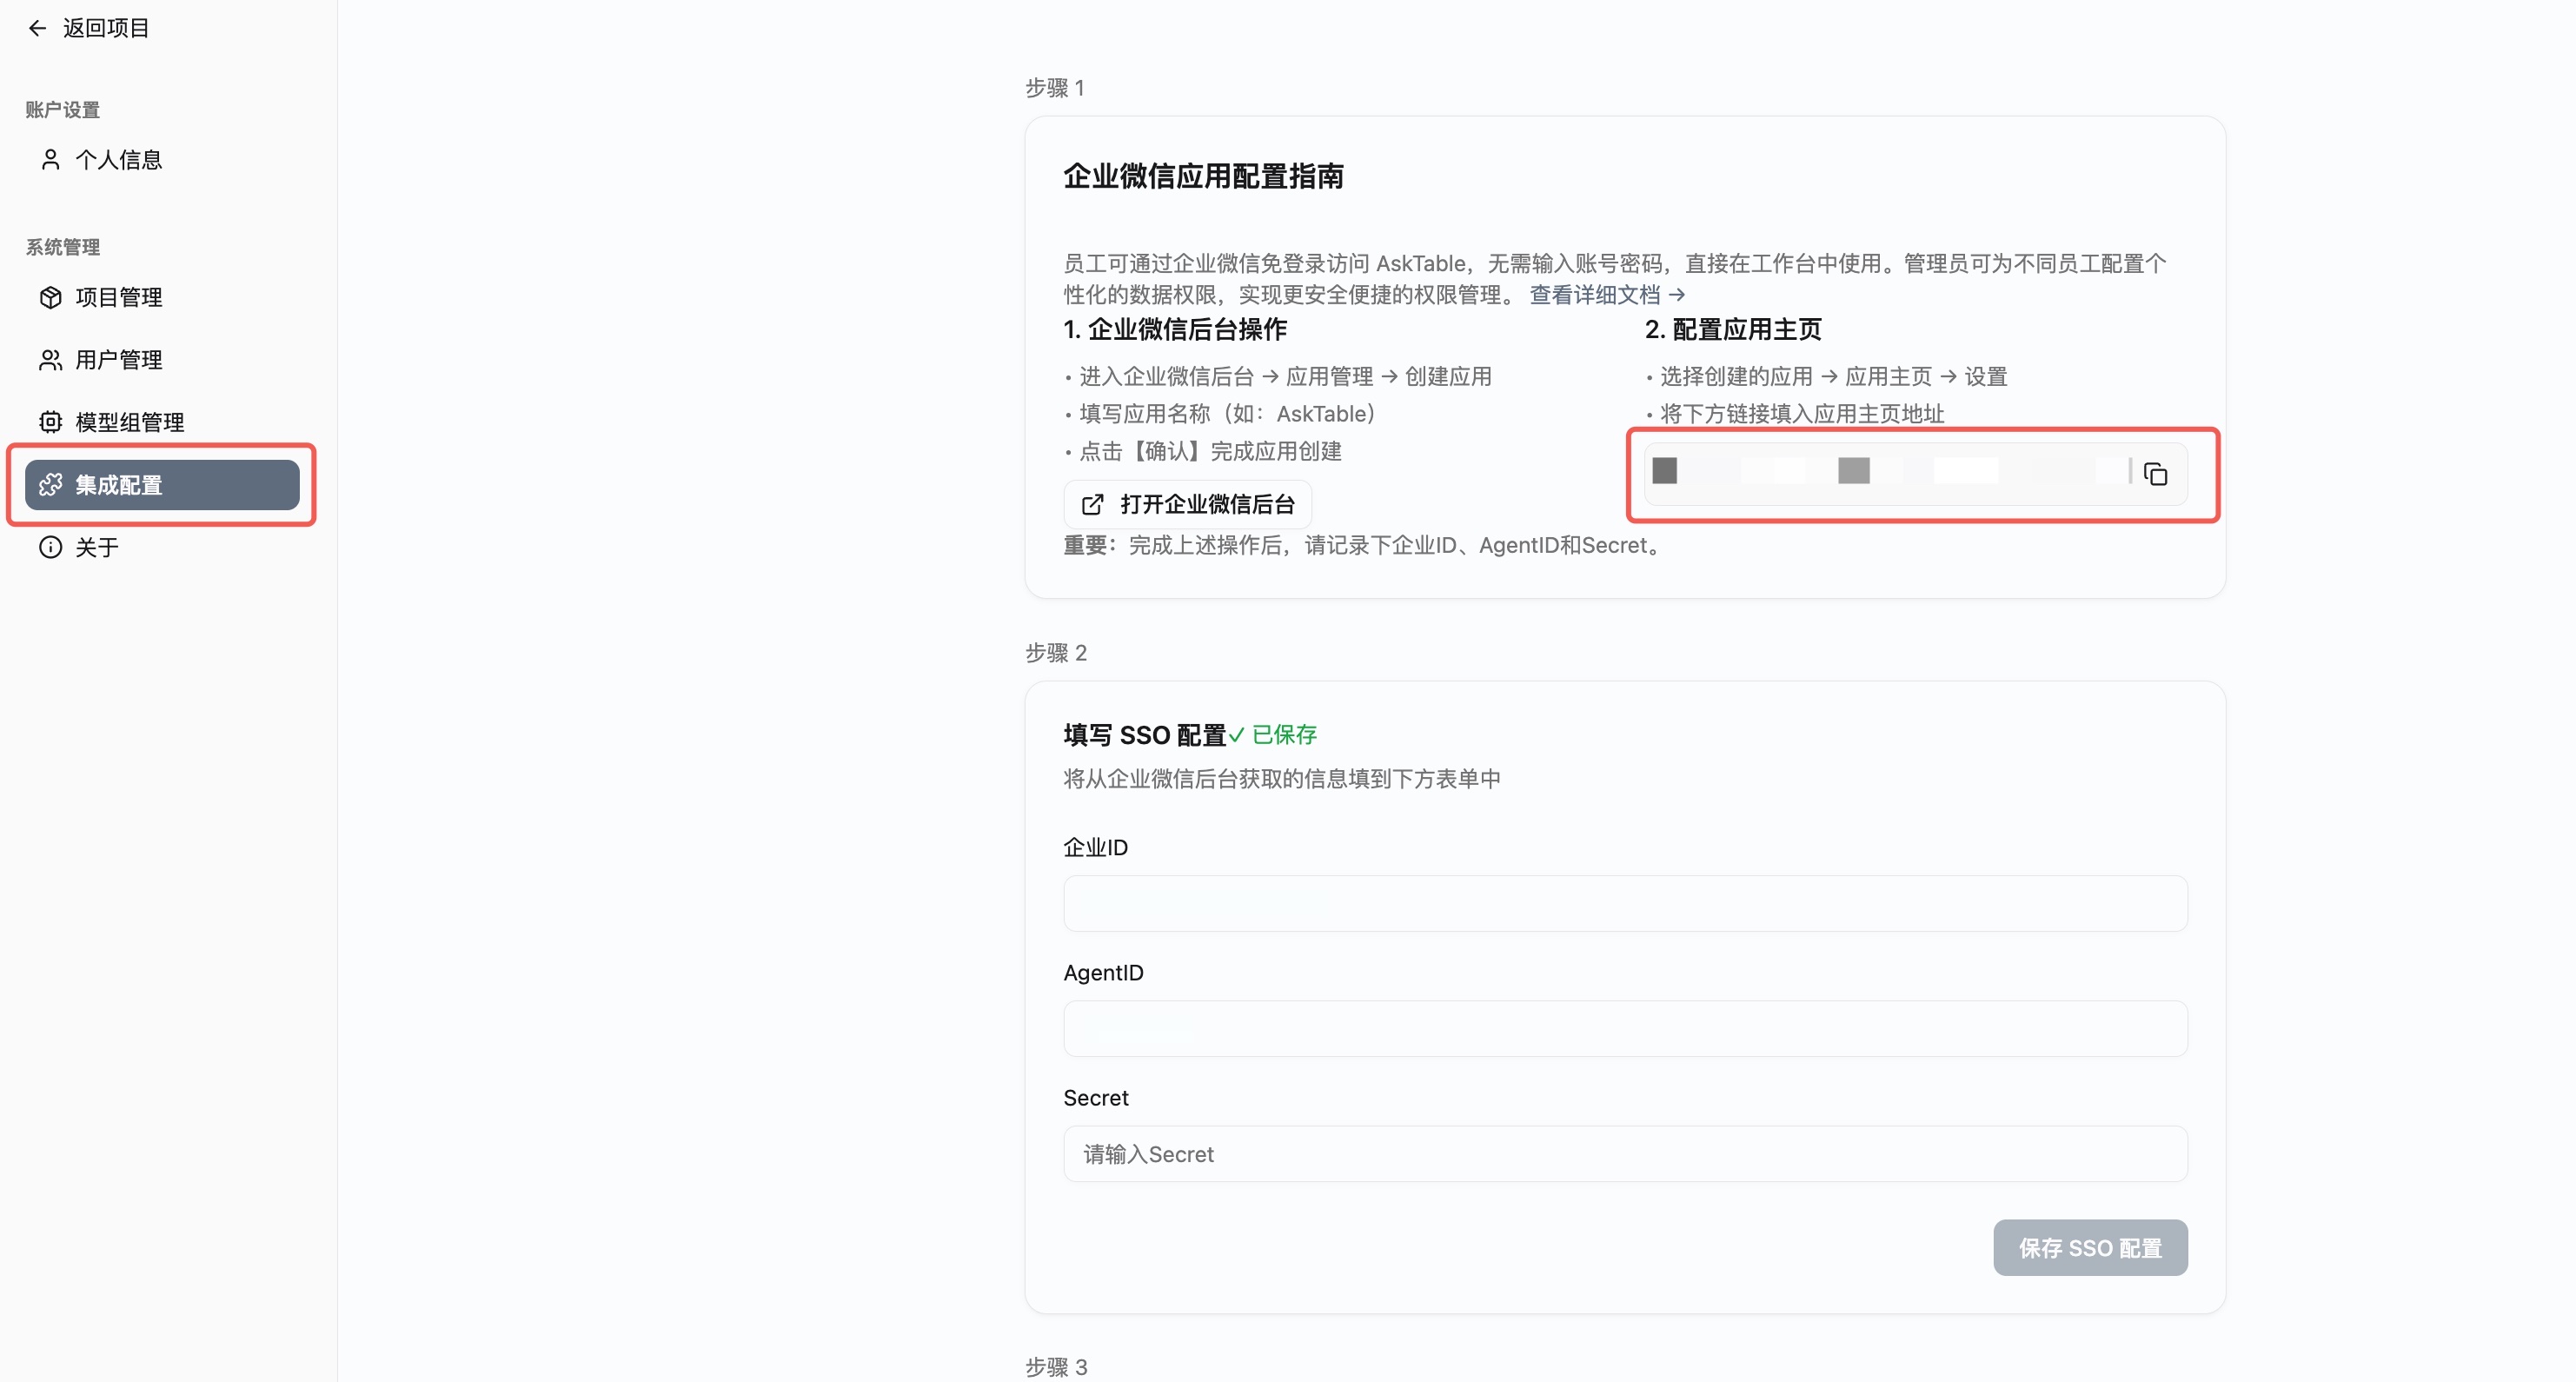This screenshot has height=1382, width=2576.
Task: Copy the app homepage link
Action: (x=2155, y=474)
